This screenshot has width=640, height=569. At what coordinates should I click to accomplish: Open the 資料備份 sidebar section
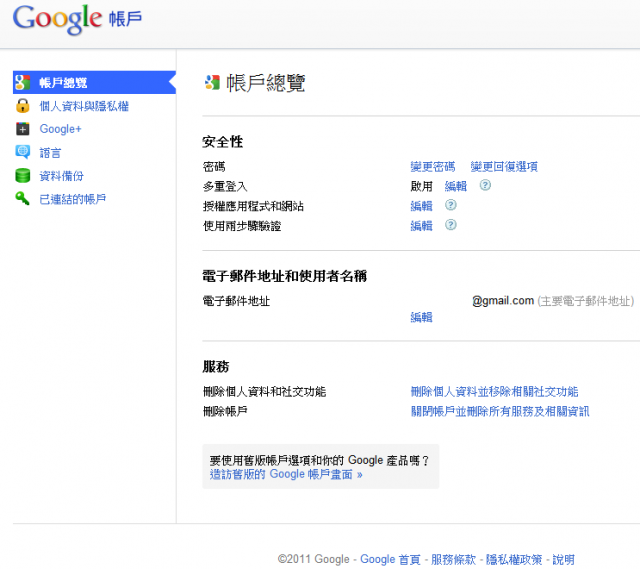coord(62,176)
